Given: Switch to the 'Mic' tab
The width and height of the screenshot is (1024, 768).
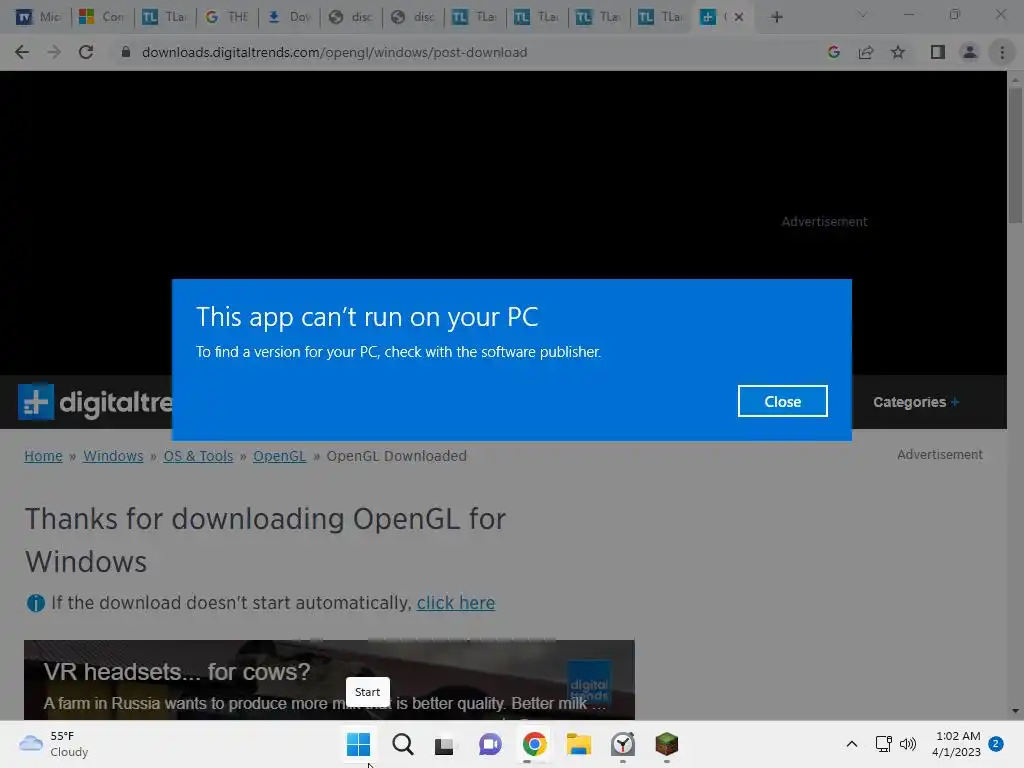Looking at the screenshot, I should [x=38, y=17].
